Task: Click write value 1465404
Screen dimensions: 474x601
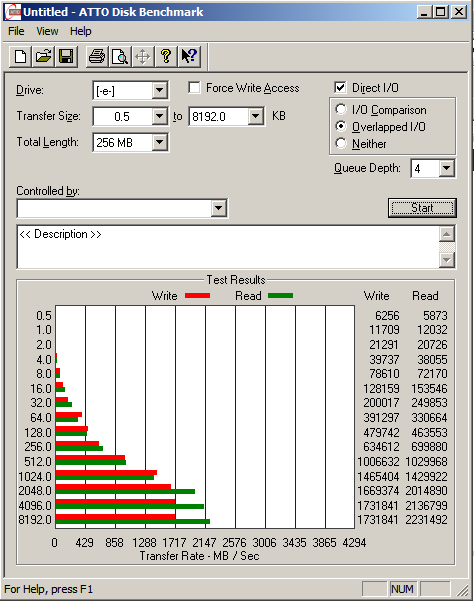Action: (378, 476)
